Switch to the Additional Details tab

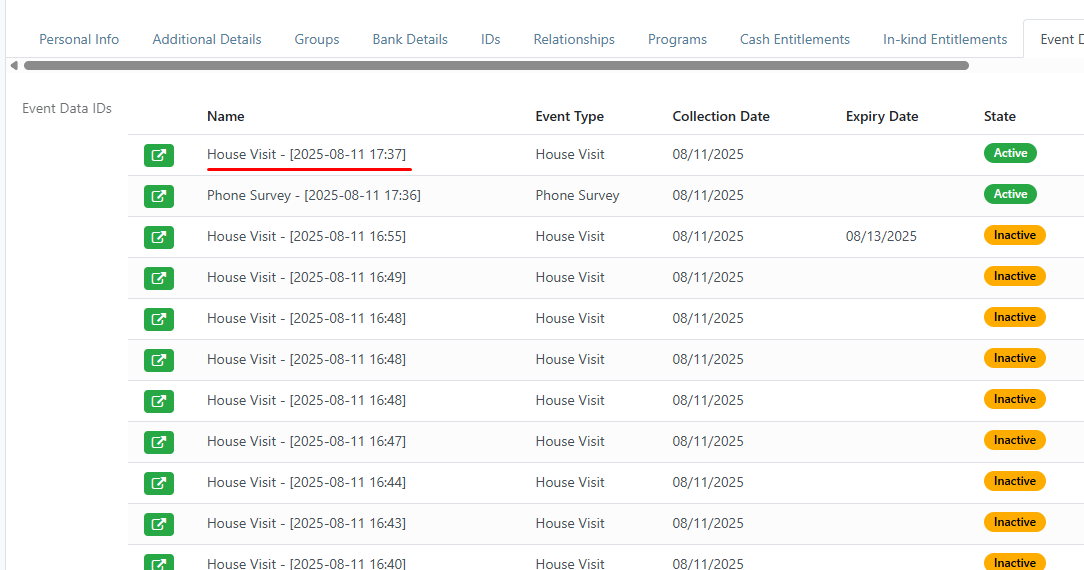click(207, 39)
